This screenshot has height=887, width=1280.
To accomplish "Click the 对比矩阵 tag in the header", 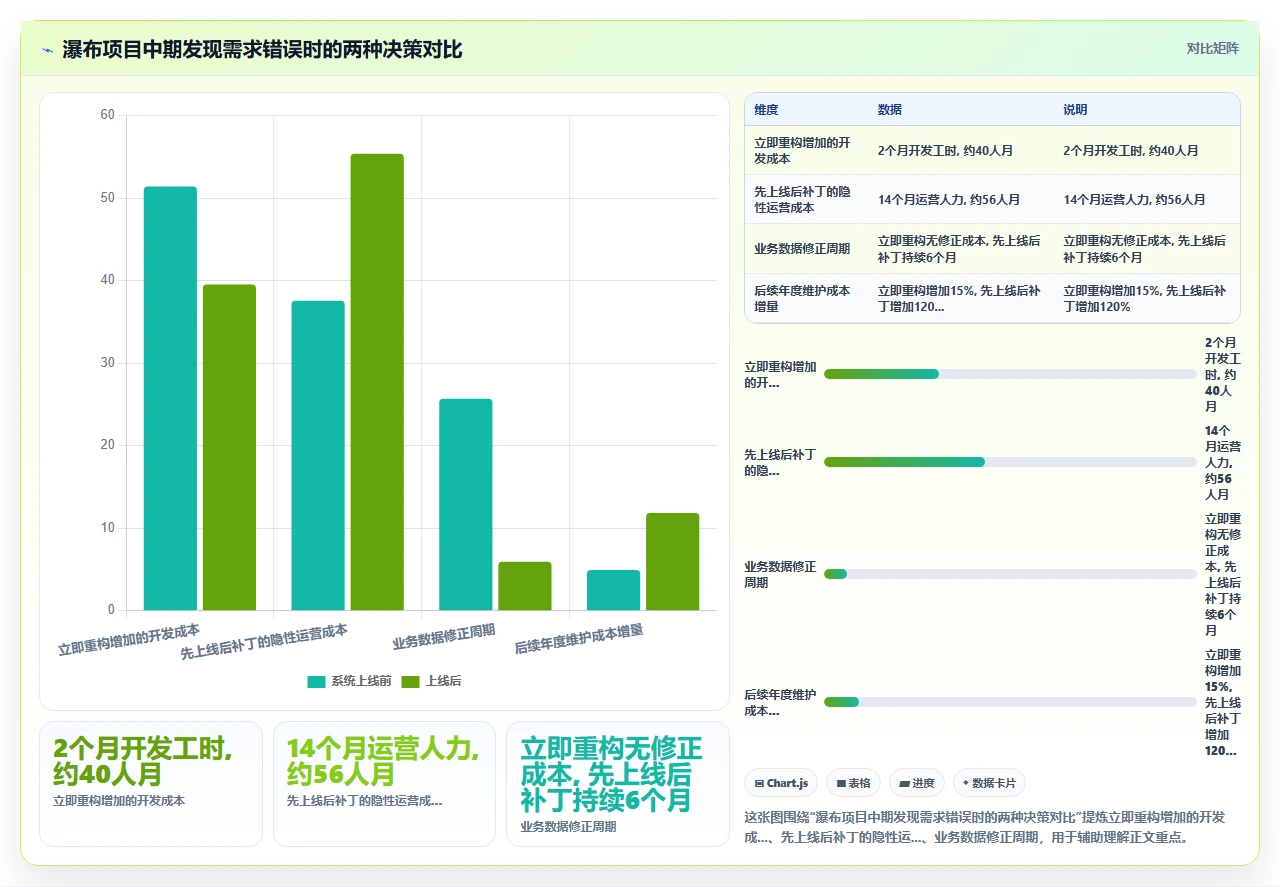I will (x=1212, y=48).
